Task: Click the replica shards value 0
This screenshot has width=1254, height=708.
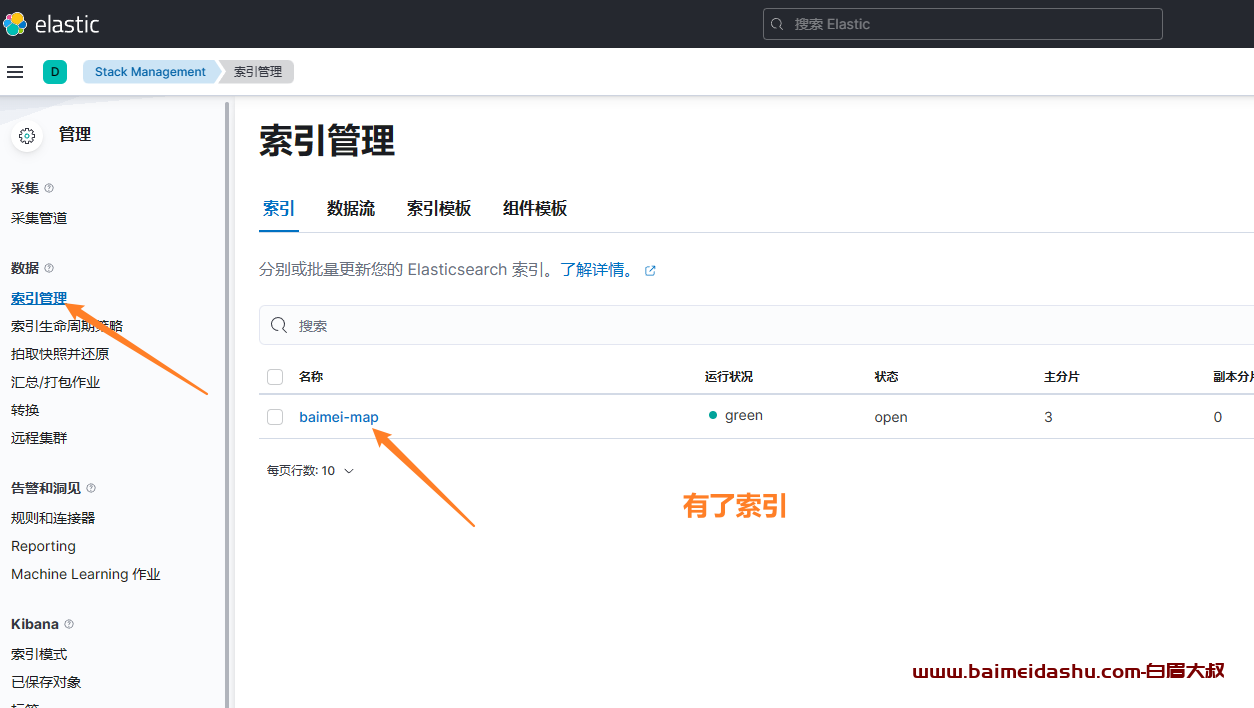Action: click(1218, 417)
